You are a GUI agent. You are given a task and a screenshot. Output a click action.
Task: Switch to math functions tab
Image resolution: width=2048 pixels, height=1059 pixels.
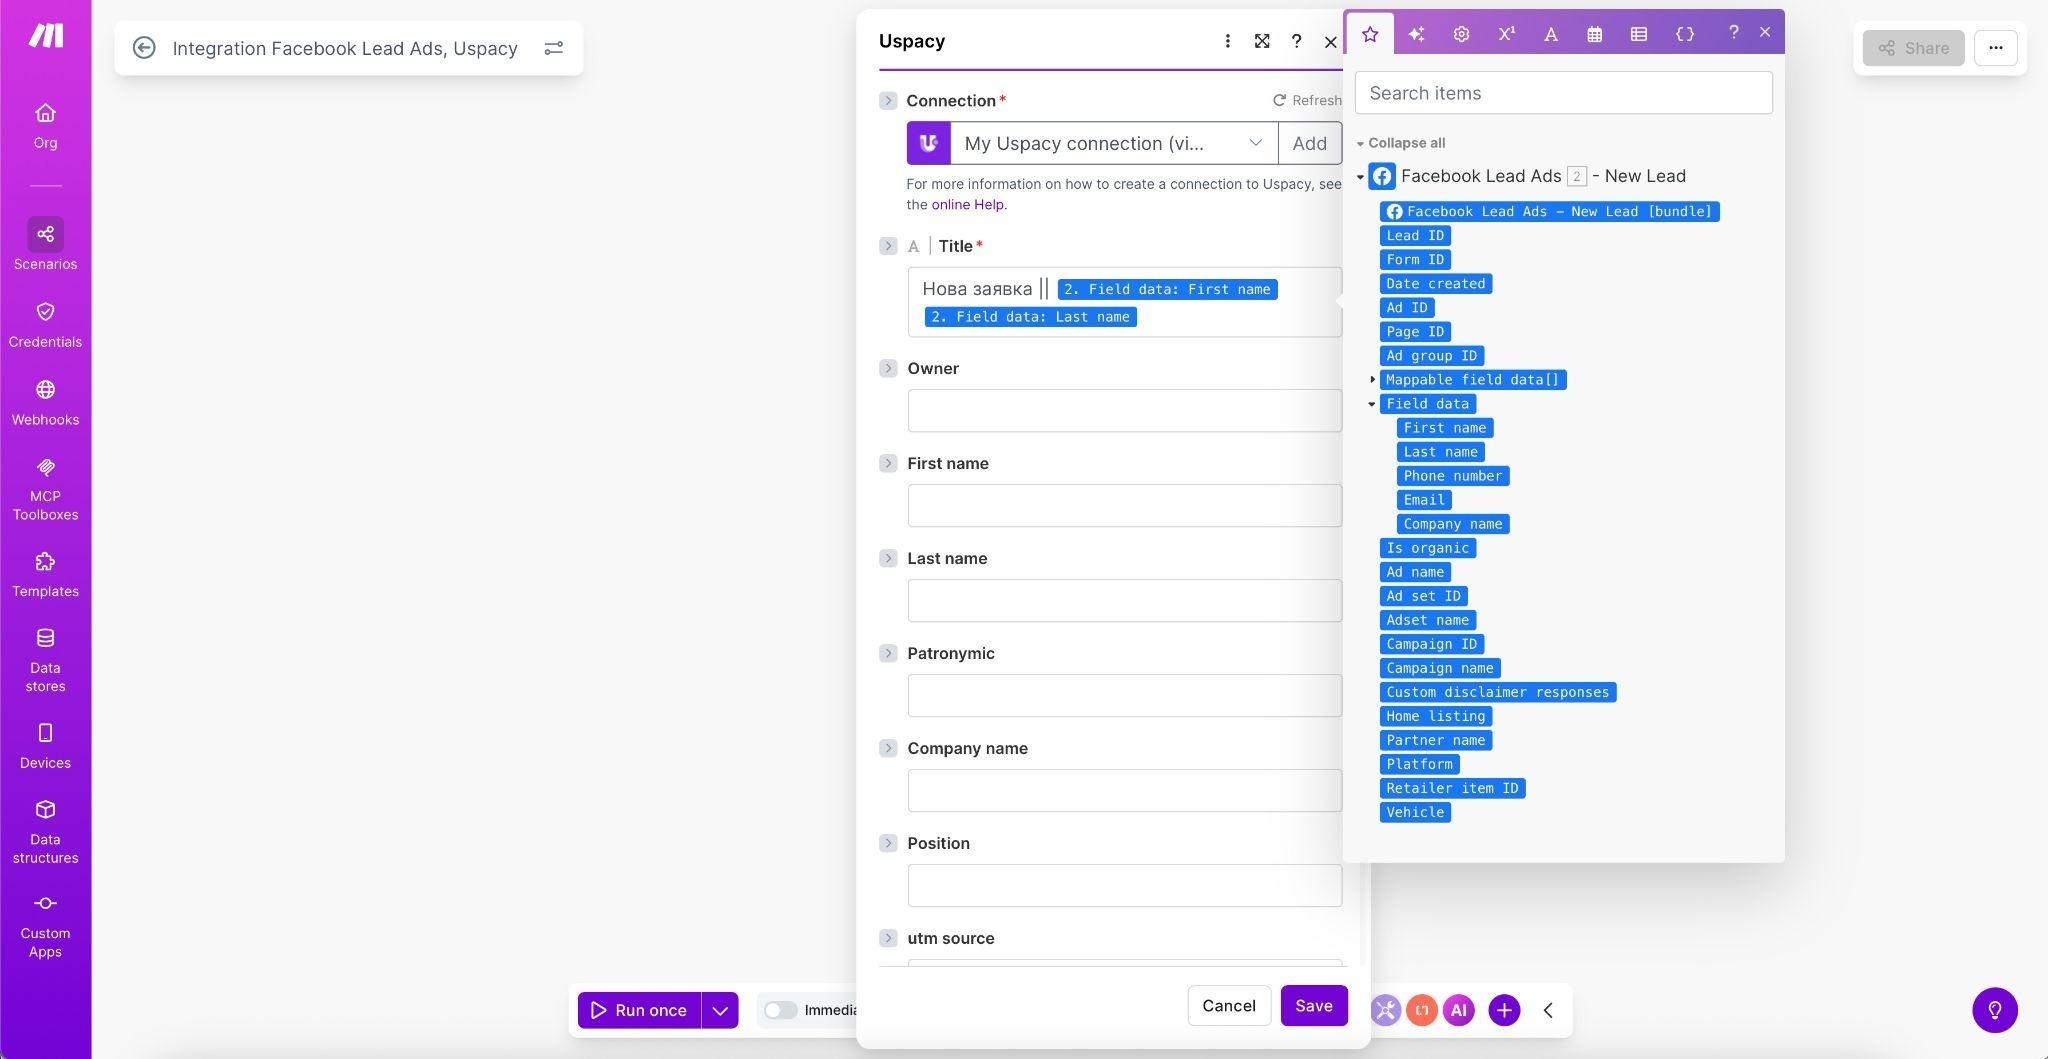coord(1506,33)
